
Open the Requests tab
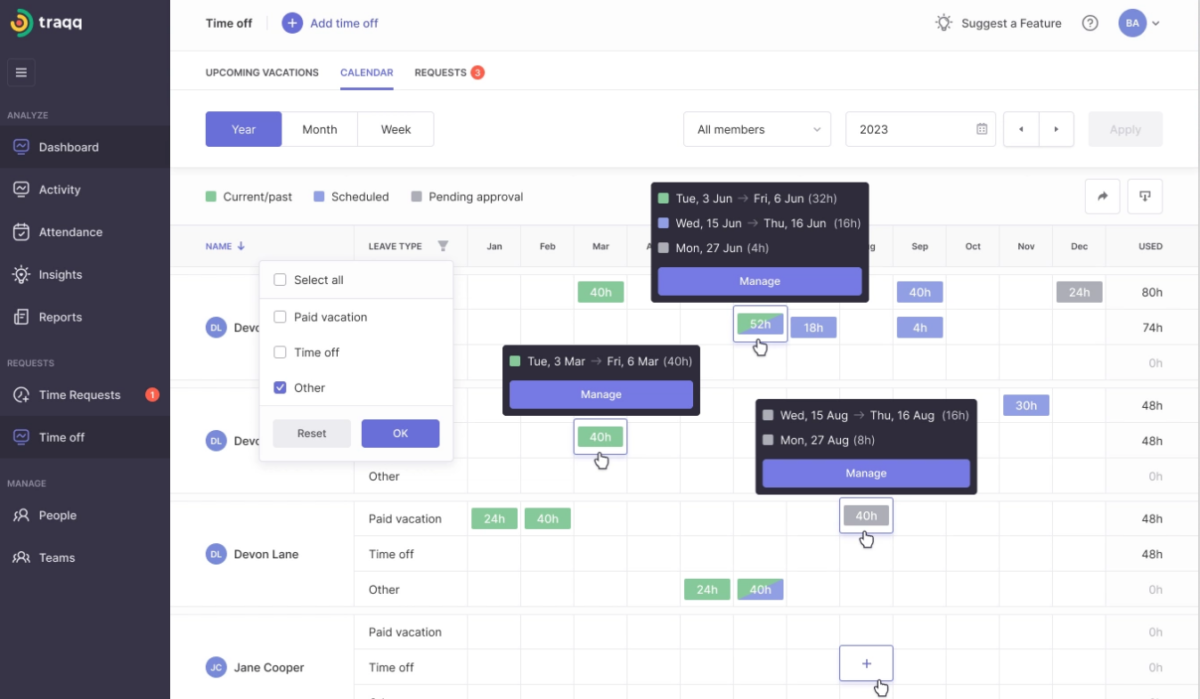click(x=441, y=73)
